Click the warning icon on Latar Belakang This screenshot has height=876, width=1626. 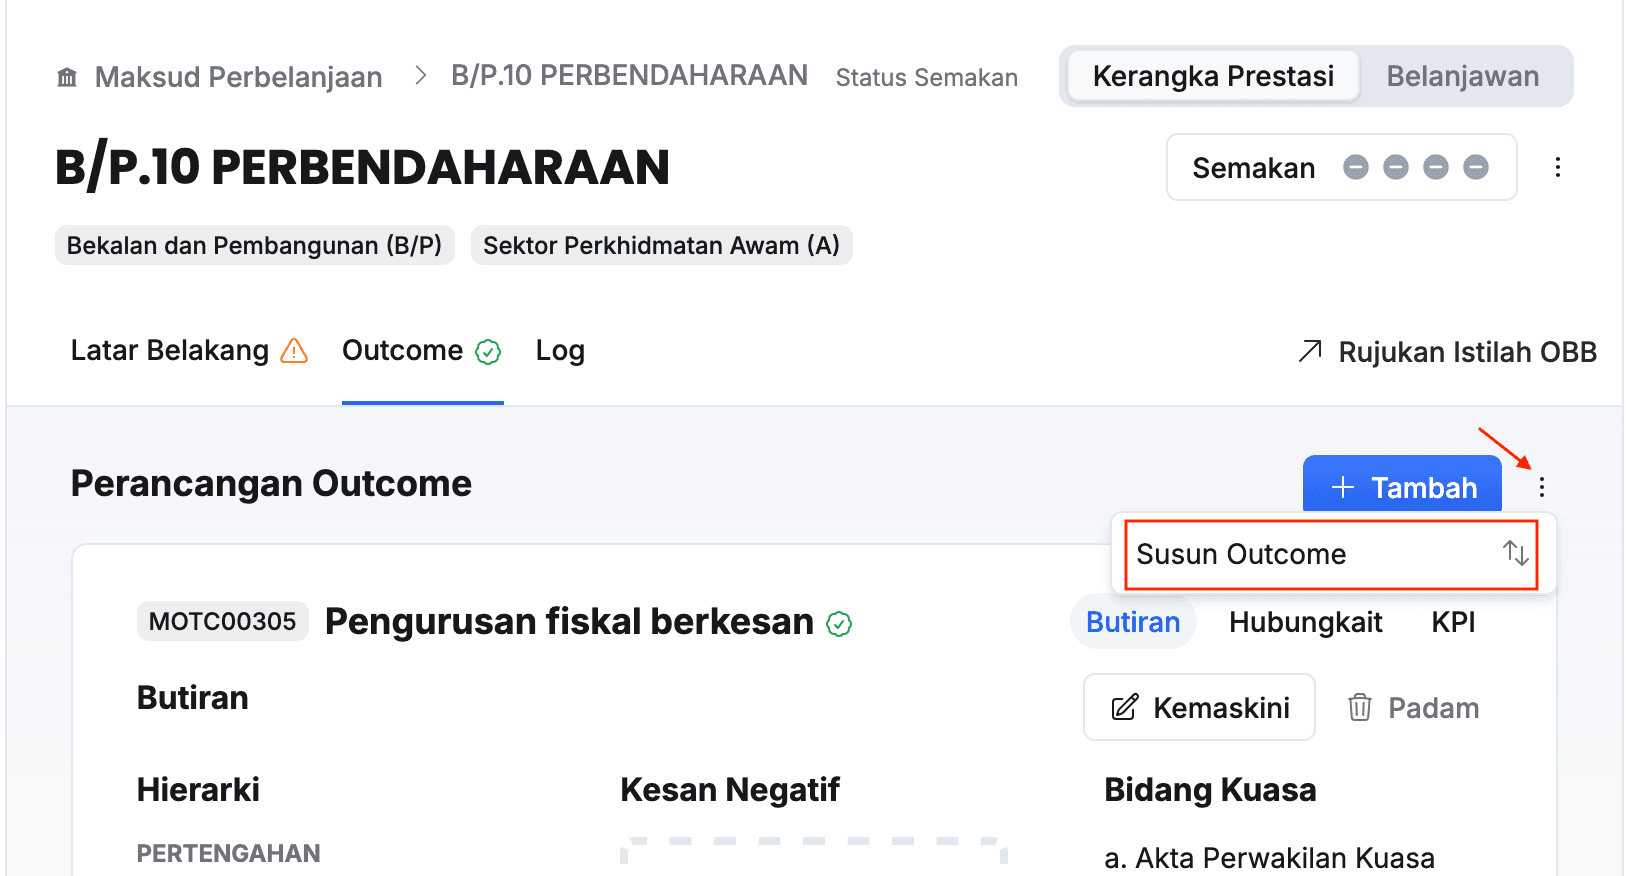coord(294,351)
